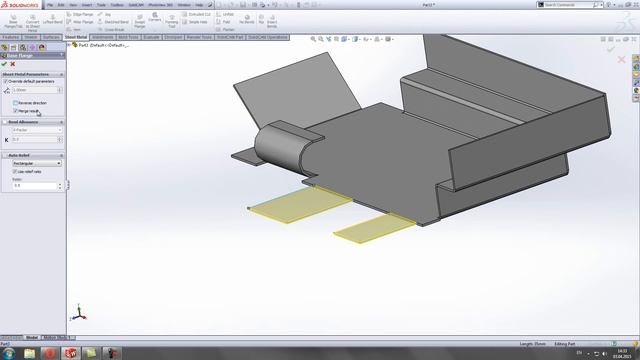Viewport: 640px width, 360px height.
Task: Collapse Sheet Metal Parameters section
Action: coord(62,75)
